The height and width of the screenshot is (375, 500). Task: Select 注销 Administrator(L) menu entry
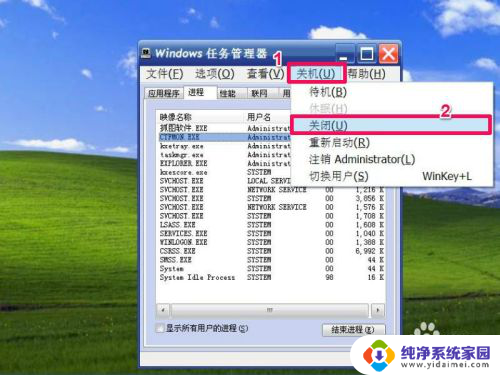392,159
